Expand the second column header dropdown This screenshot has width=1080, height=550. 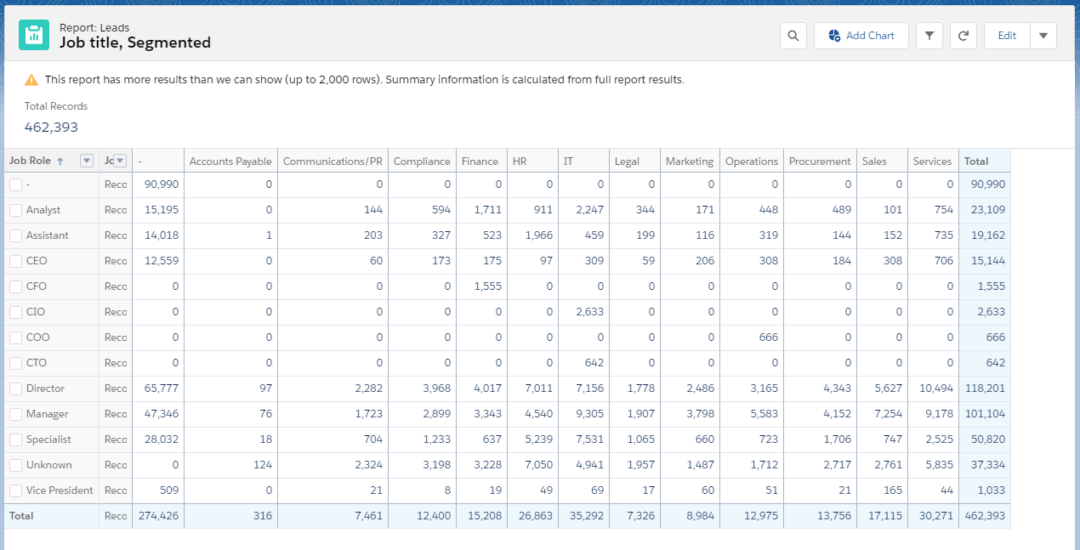point(120,161)
